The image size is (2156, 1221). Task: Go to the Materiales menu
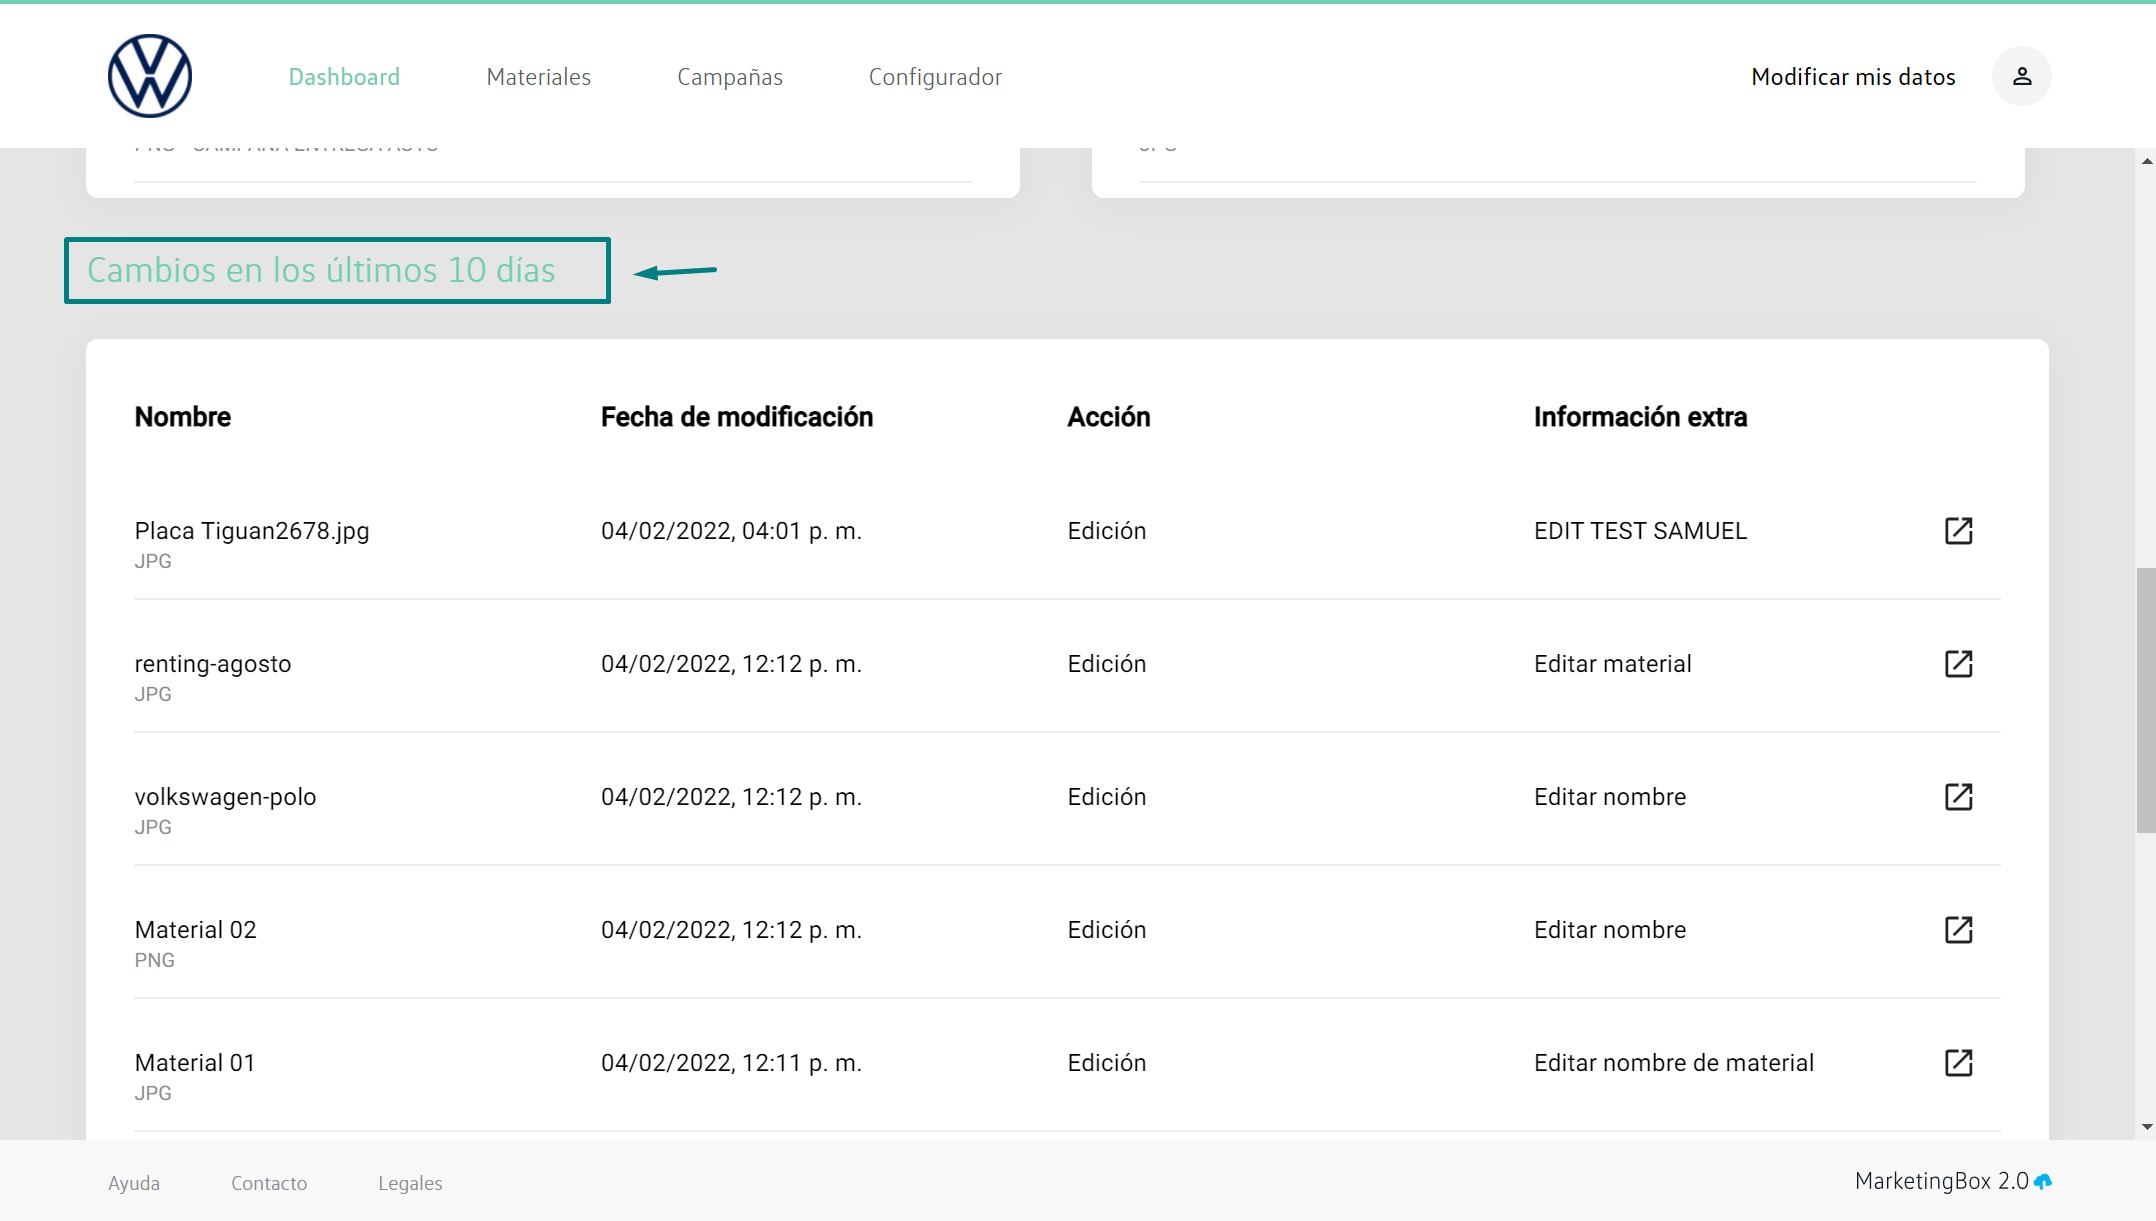point(538,77)
